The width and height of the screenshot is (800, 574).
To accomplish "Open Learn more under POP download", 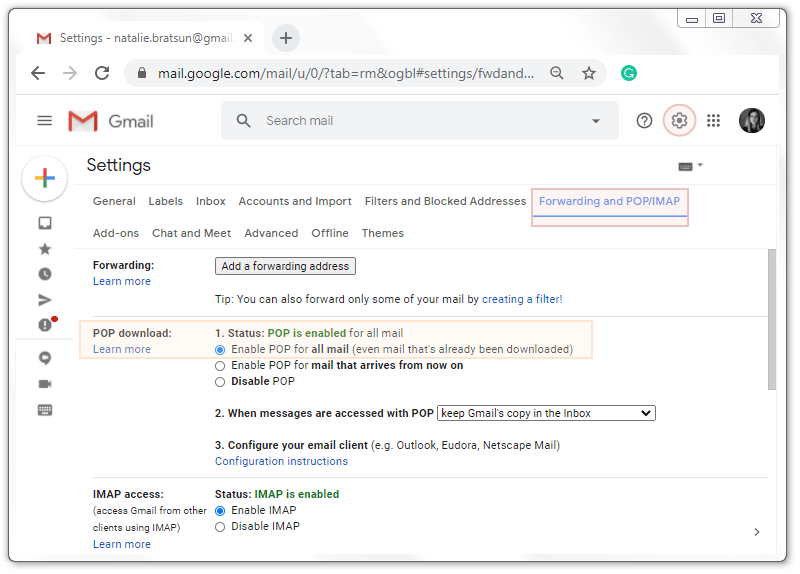I will click(x=122, y=350).
